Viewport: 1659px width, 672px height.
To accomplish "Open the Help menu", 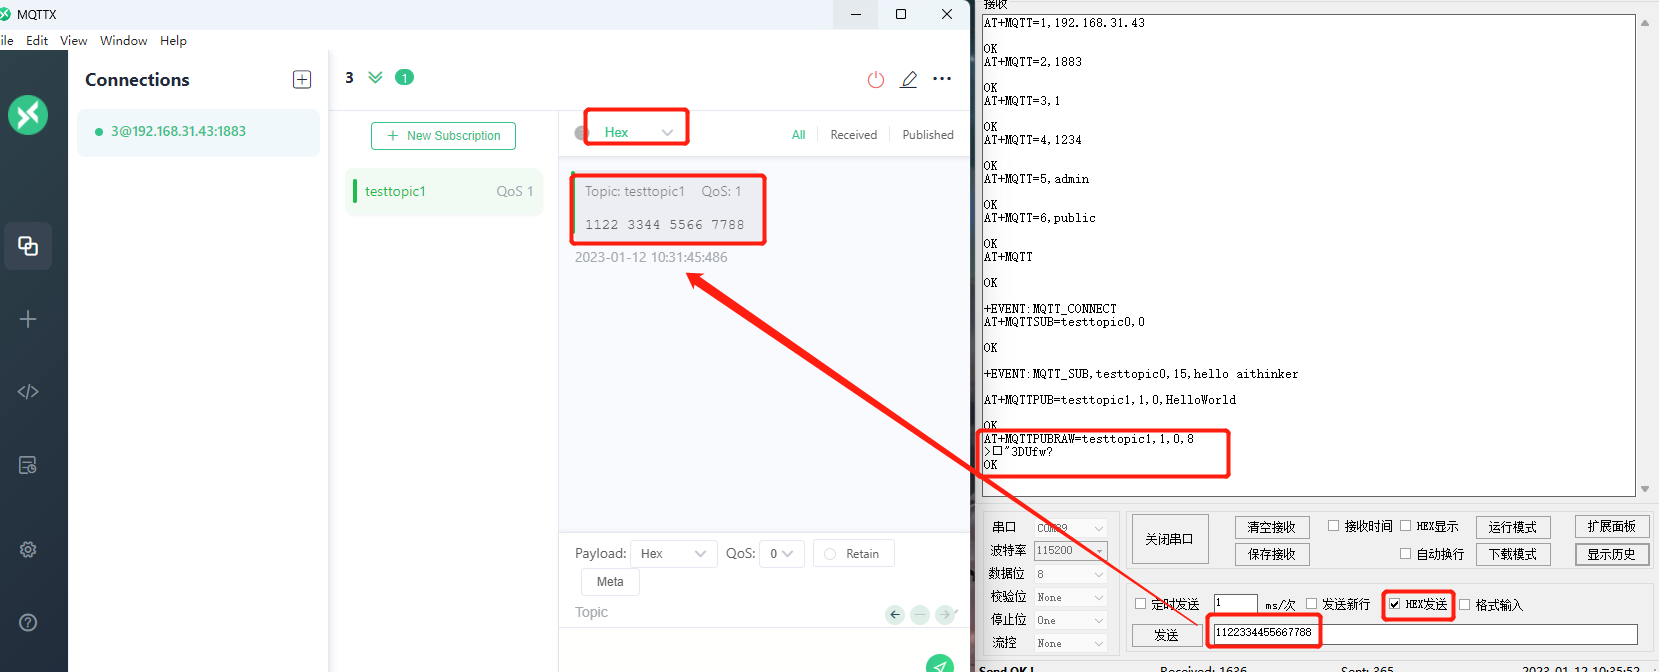I will tap(173, 41).
